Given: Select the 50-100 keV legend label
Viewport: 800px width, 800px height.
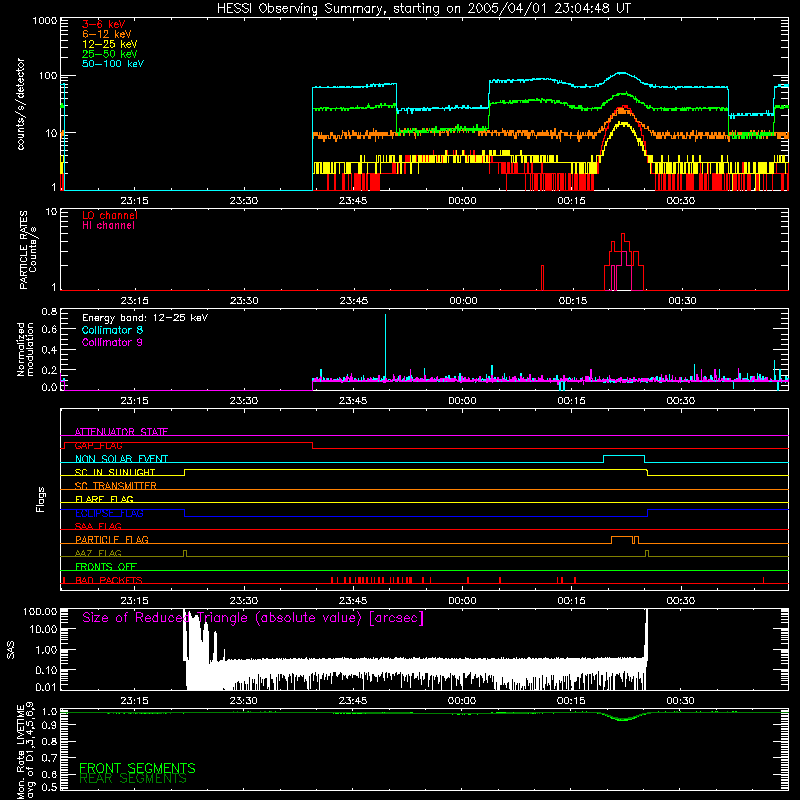Looking at the screenshot, I should pos(113,64).
